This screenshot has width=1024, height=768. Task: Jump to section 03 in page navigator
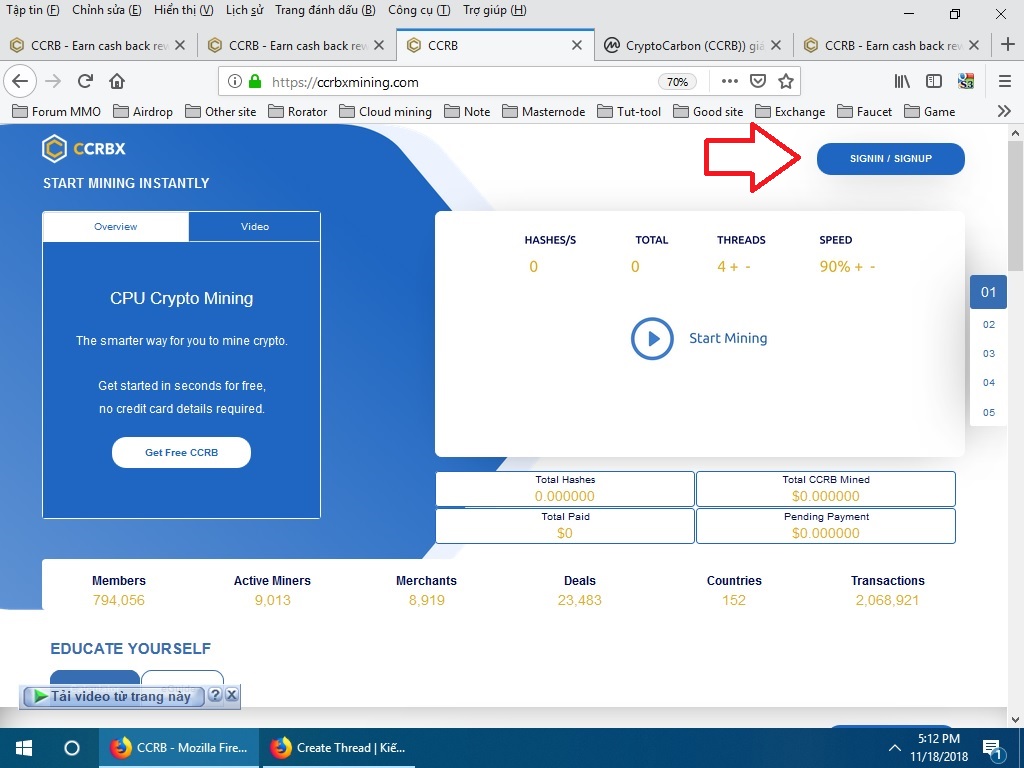[x=989, y=353]
